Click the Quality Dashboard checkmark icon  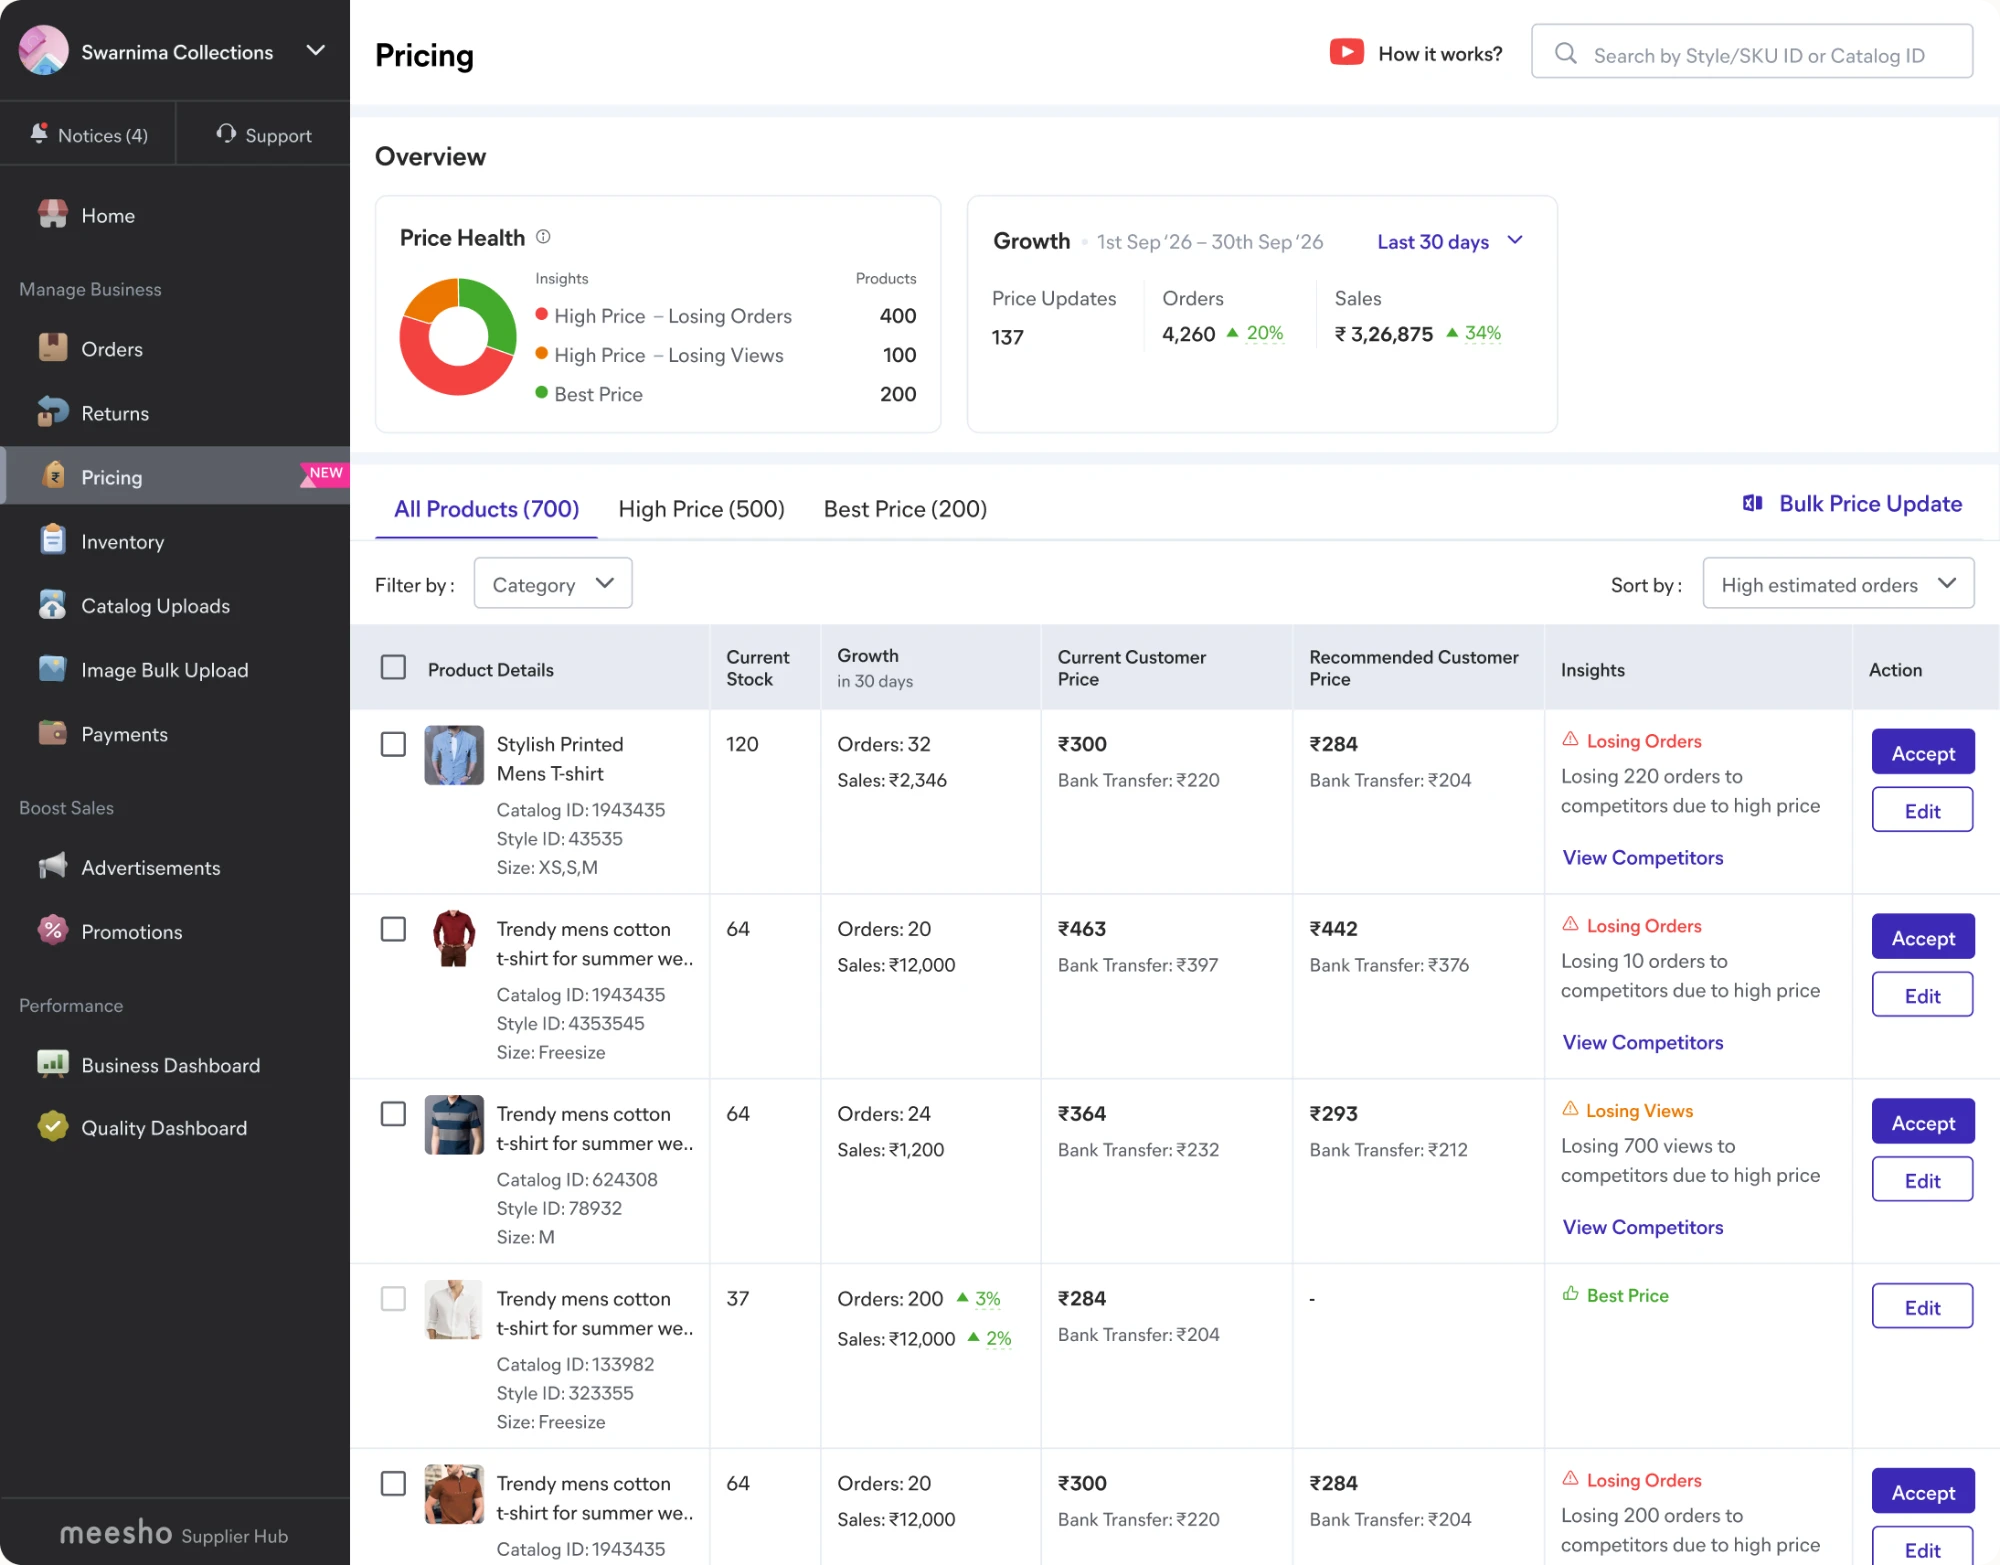(x=52, y=1127)
